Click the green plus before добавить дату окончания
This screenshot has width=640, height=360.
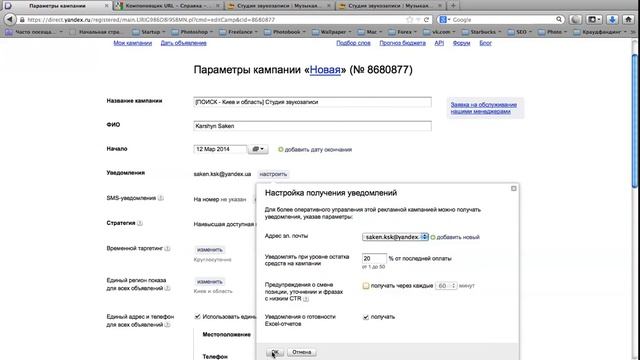click(280, 149)
